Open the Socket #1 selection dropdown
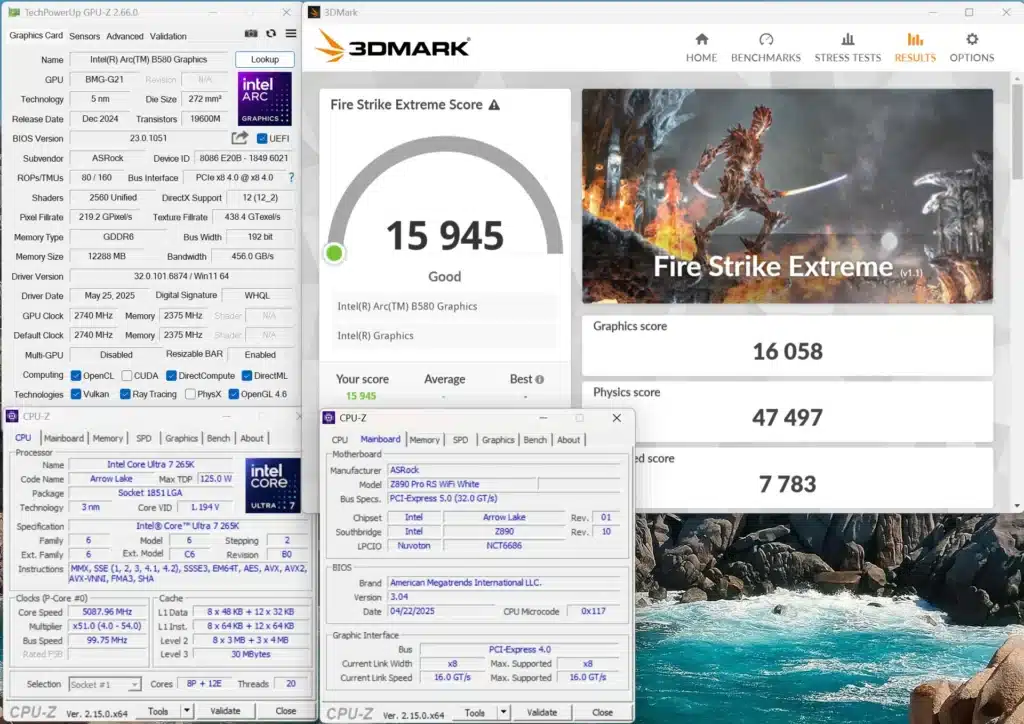1024x724 pixels. 104,684
